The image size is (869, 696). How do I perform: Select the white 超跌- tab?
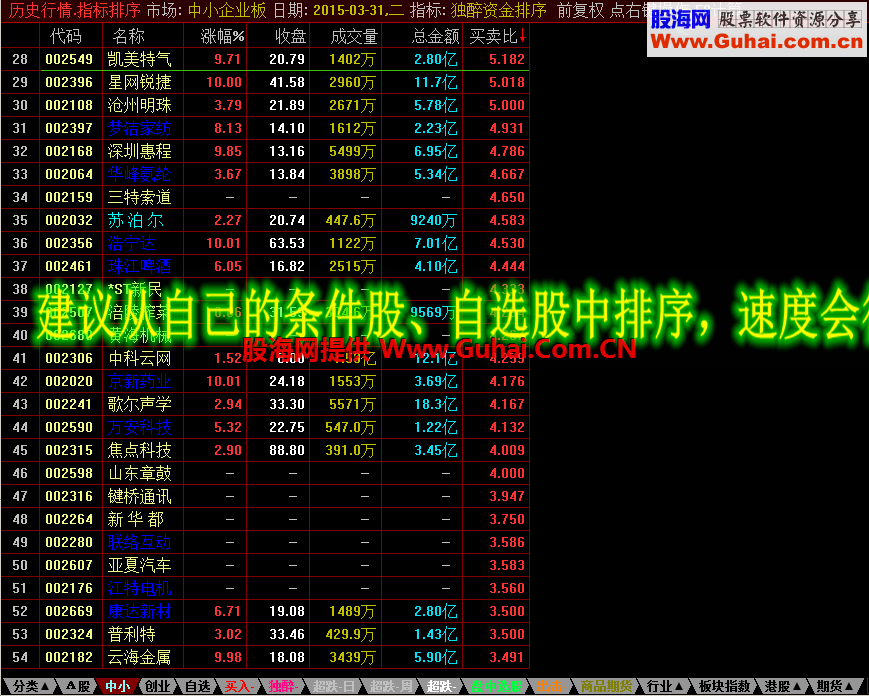[x=441, y=687]
